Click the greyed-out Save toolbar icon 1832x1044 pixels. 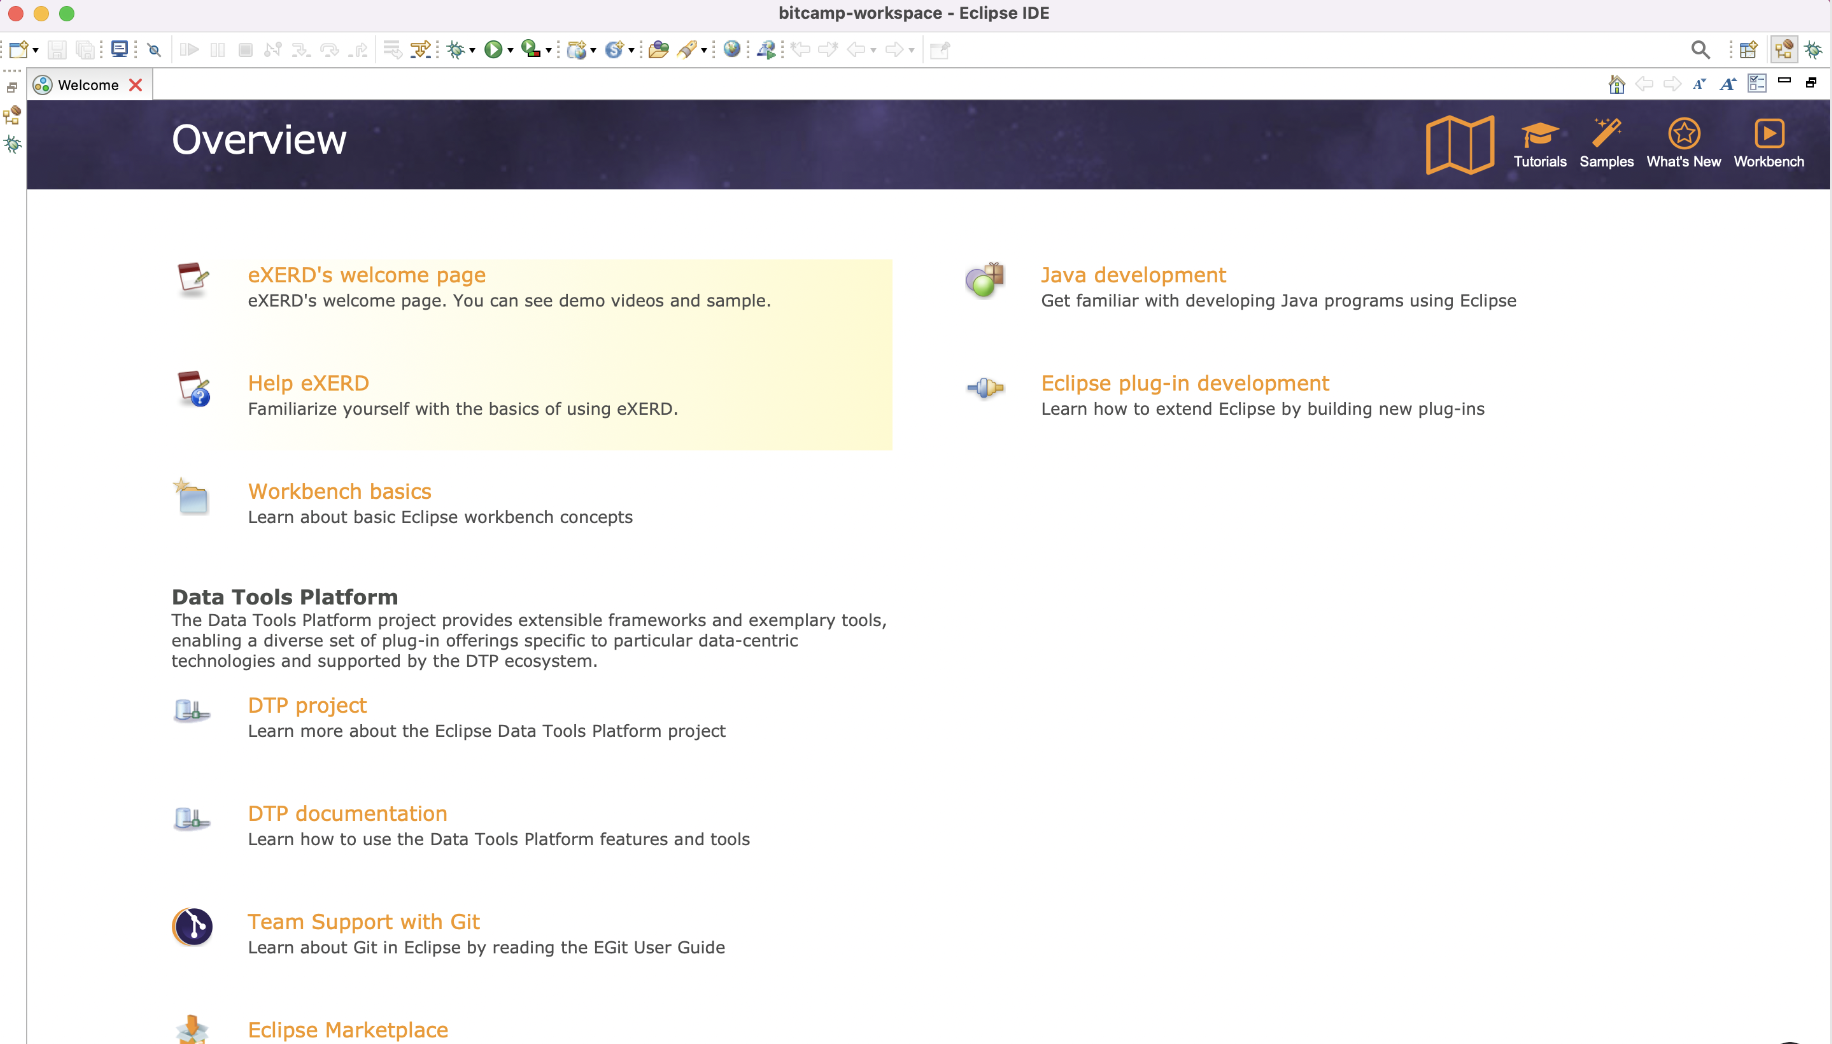coord(57,49)
